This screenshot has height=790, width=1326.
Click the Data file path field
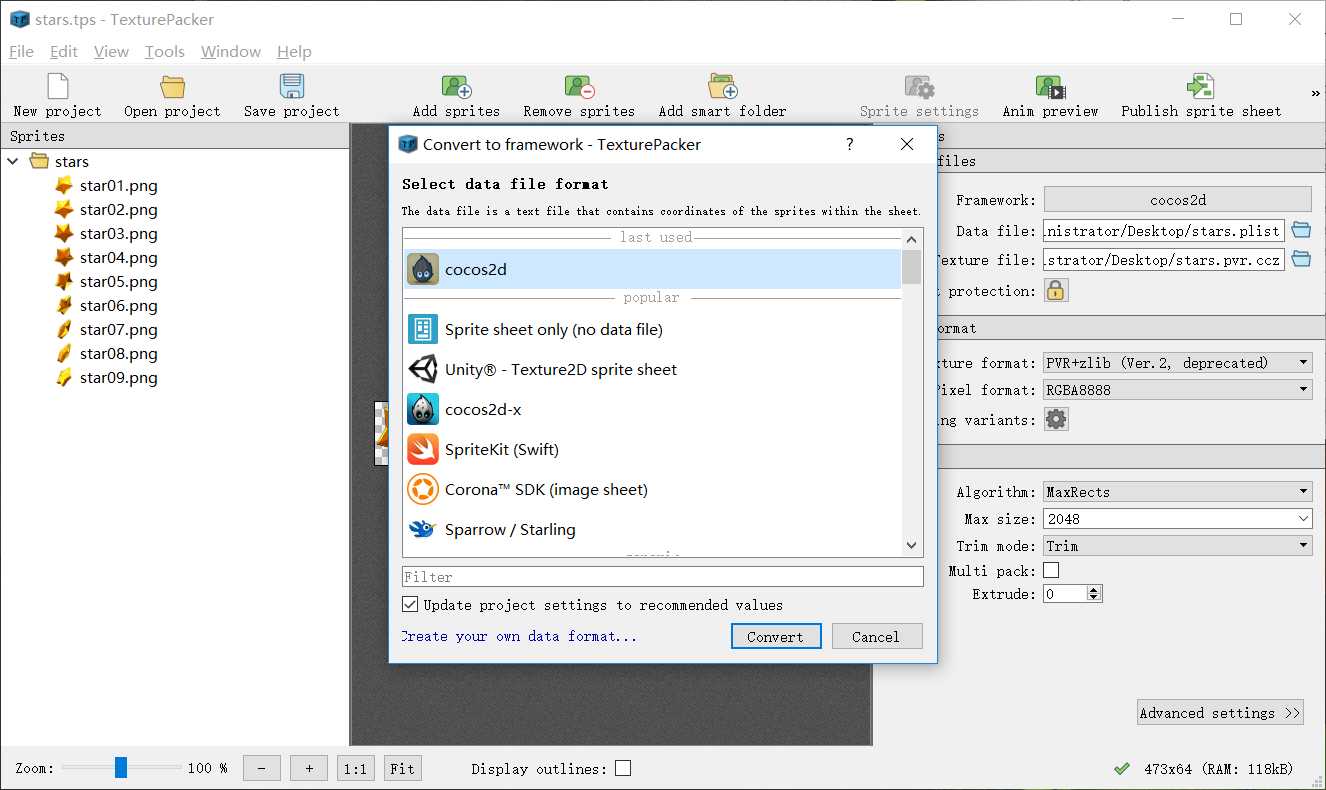pos(1164,230)
